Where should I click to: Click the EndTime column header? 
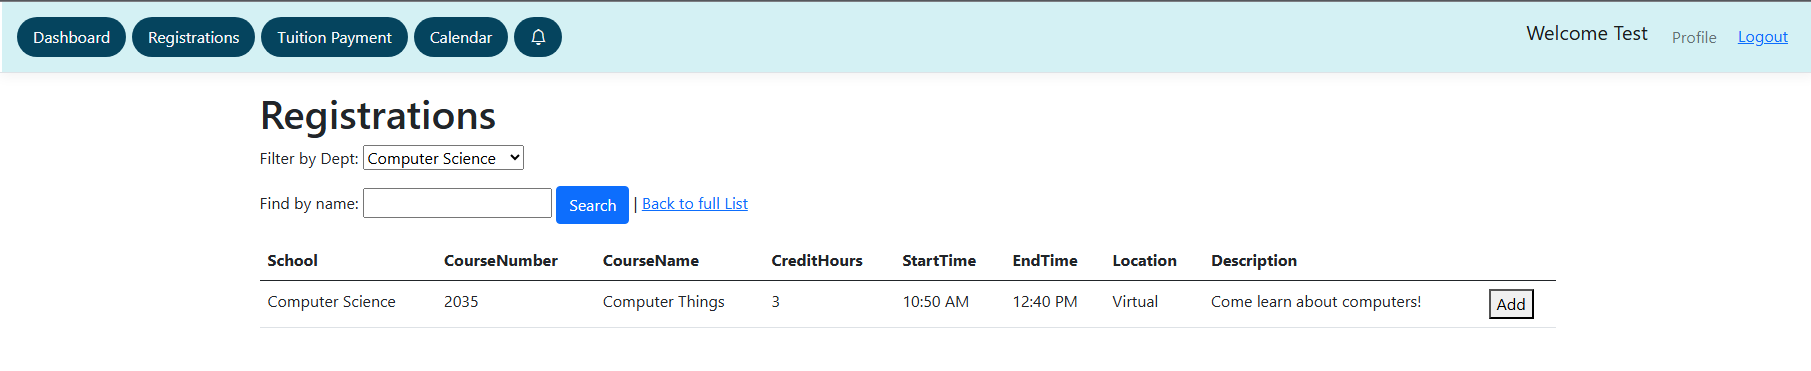coord(1045,261)
